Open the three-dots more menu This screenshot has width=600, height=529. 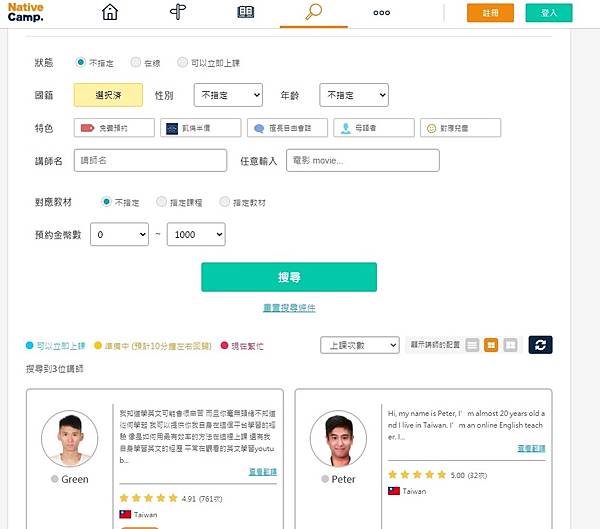click(x=382, y=13)
